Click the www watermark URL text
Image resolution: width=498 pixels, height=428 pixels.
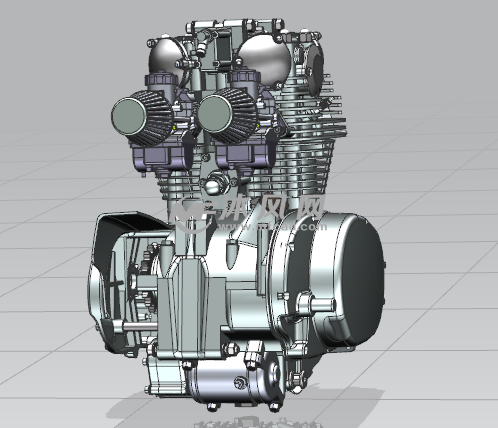[x=273, y=227]
